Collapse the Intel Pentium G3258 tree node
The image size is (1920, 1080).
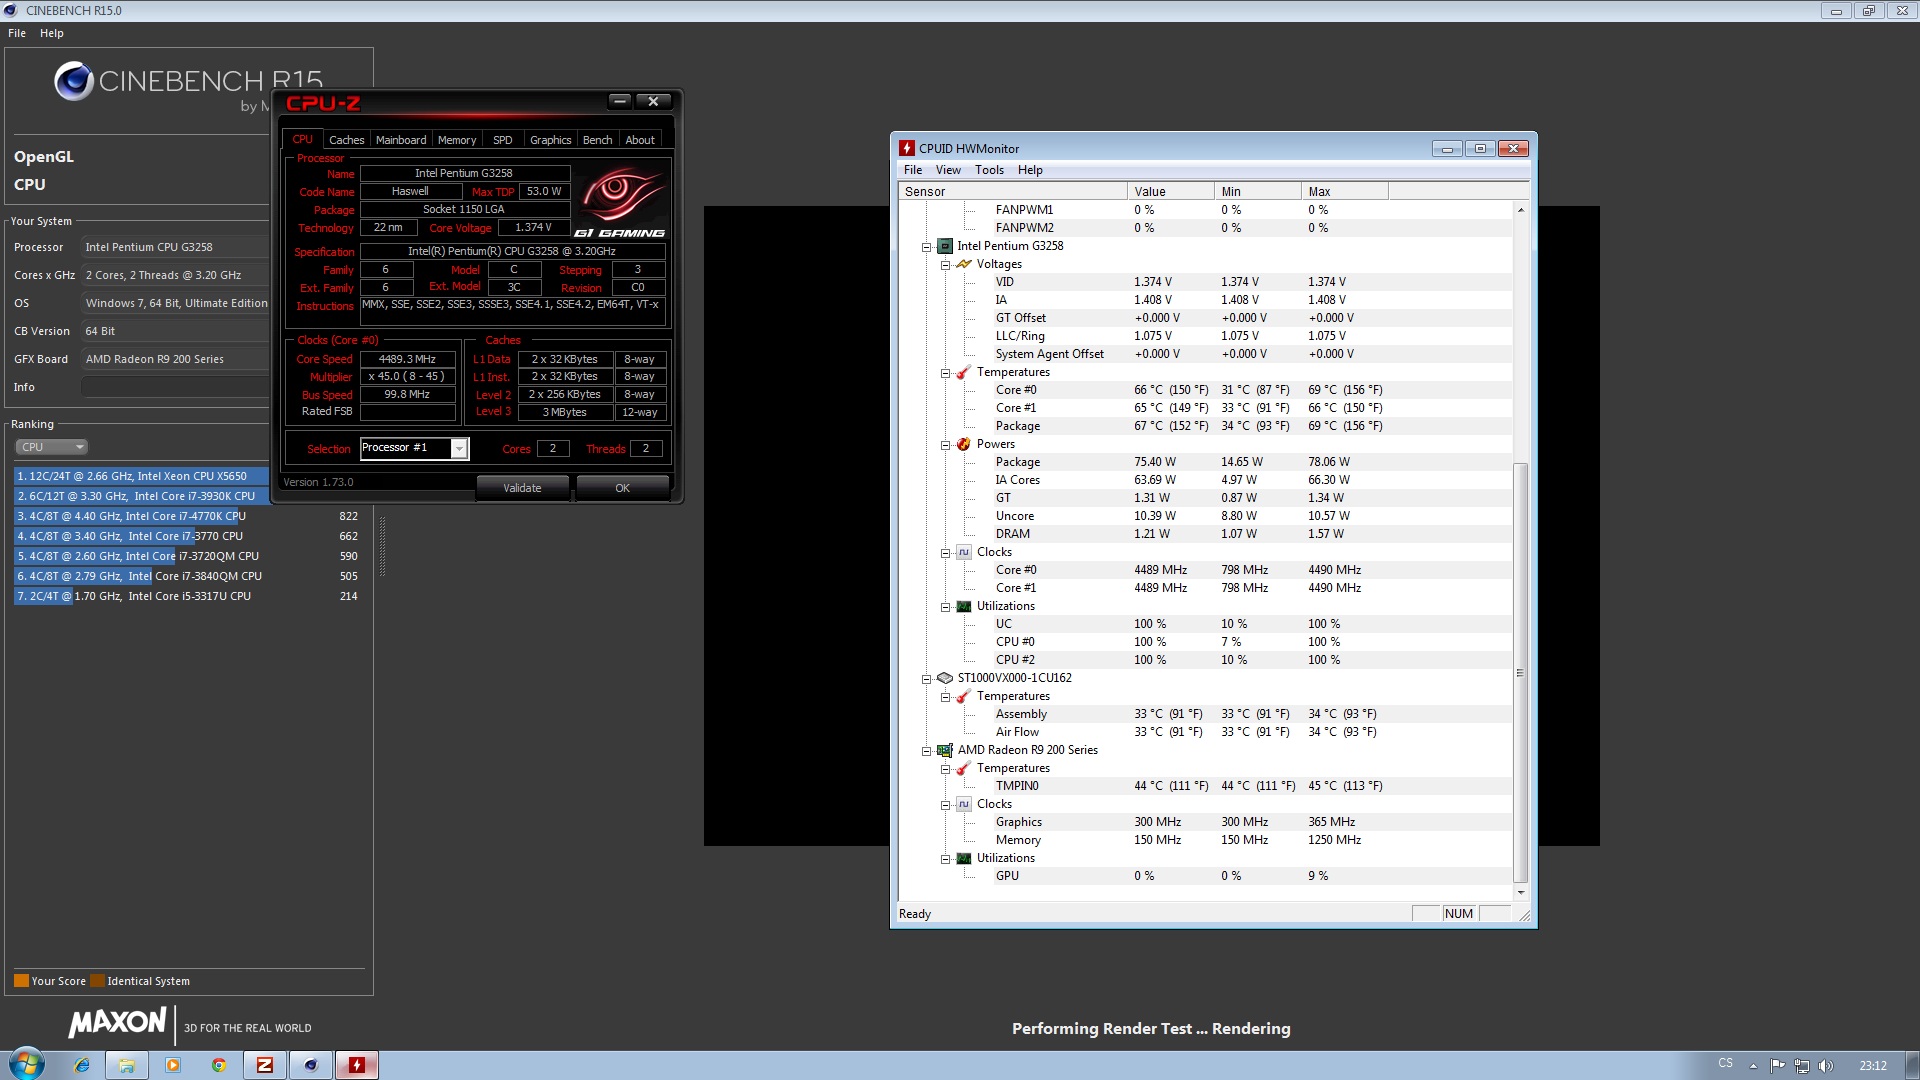pos(926,247)
